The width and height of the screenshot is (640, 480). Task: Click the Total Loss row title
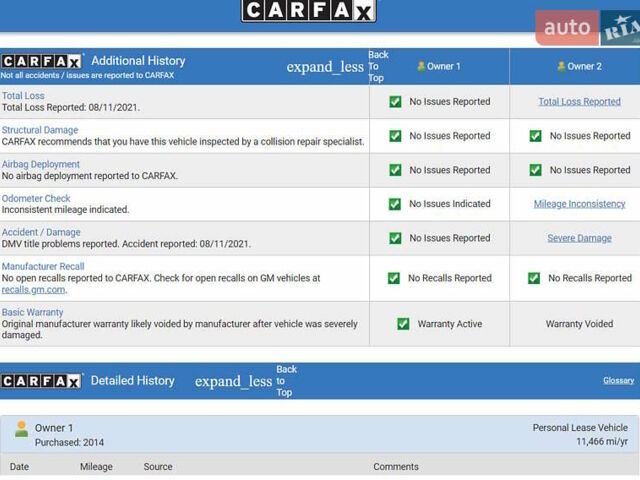(23, 96)
